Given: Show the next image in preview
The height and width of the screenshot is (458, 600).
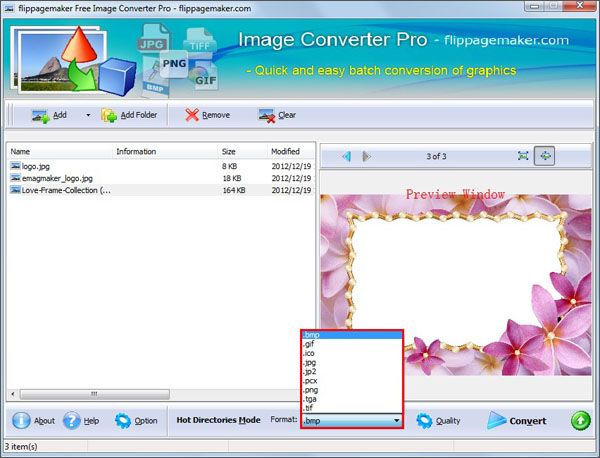Looking at the screenshot, I should point(367,156).
